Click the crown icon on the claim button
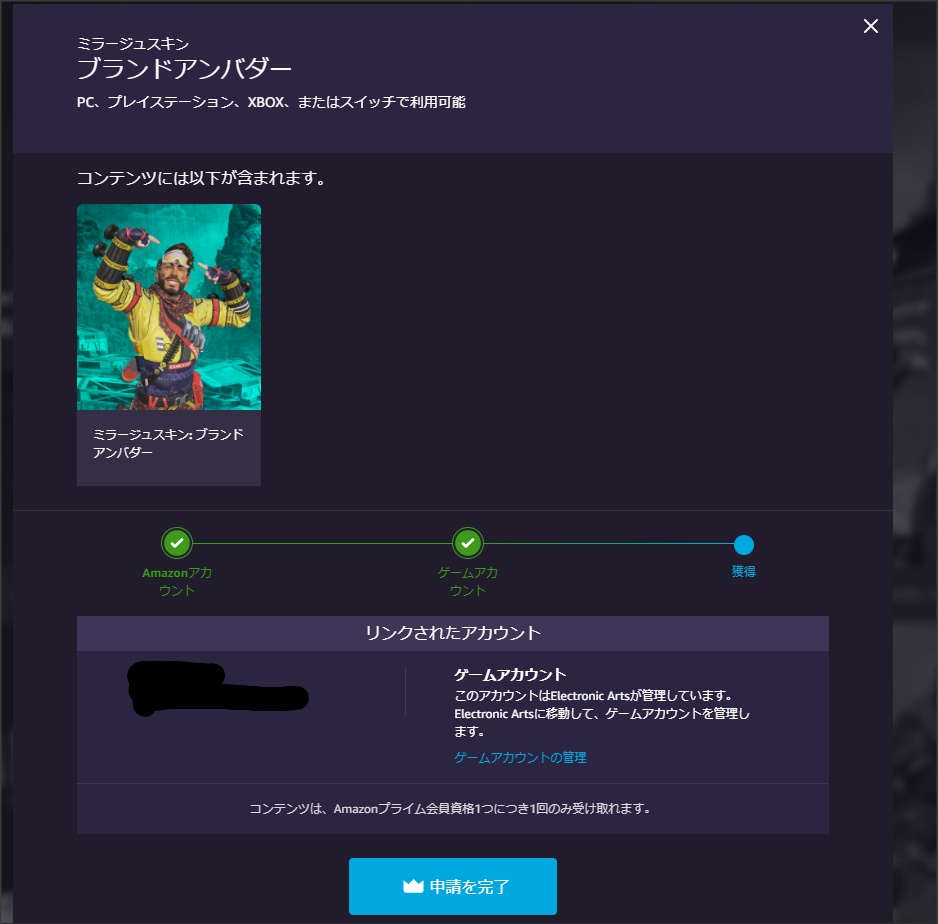This screenshot has height=924, width=938. pos(413,886)
